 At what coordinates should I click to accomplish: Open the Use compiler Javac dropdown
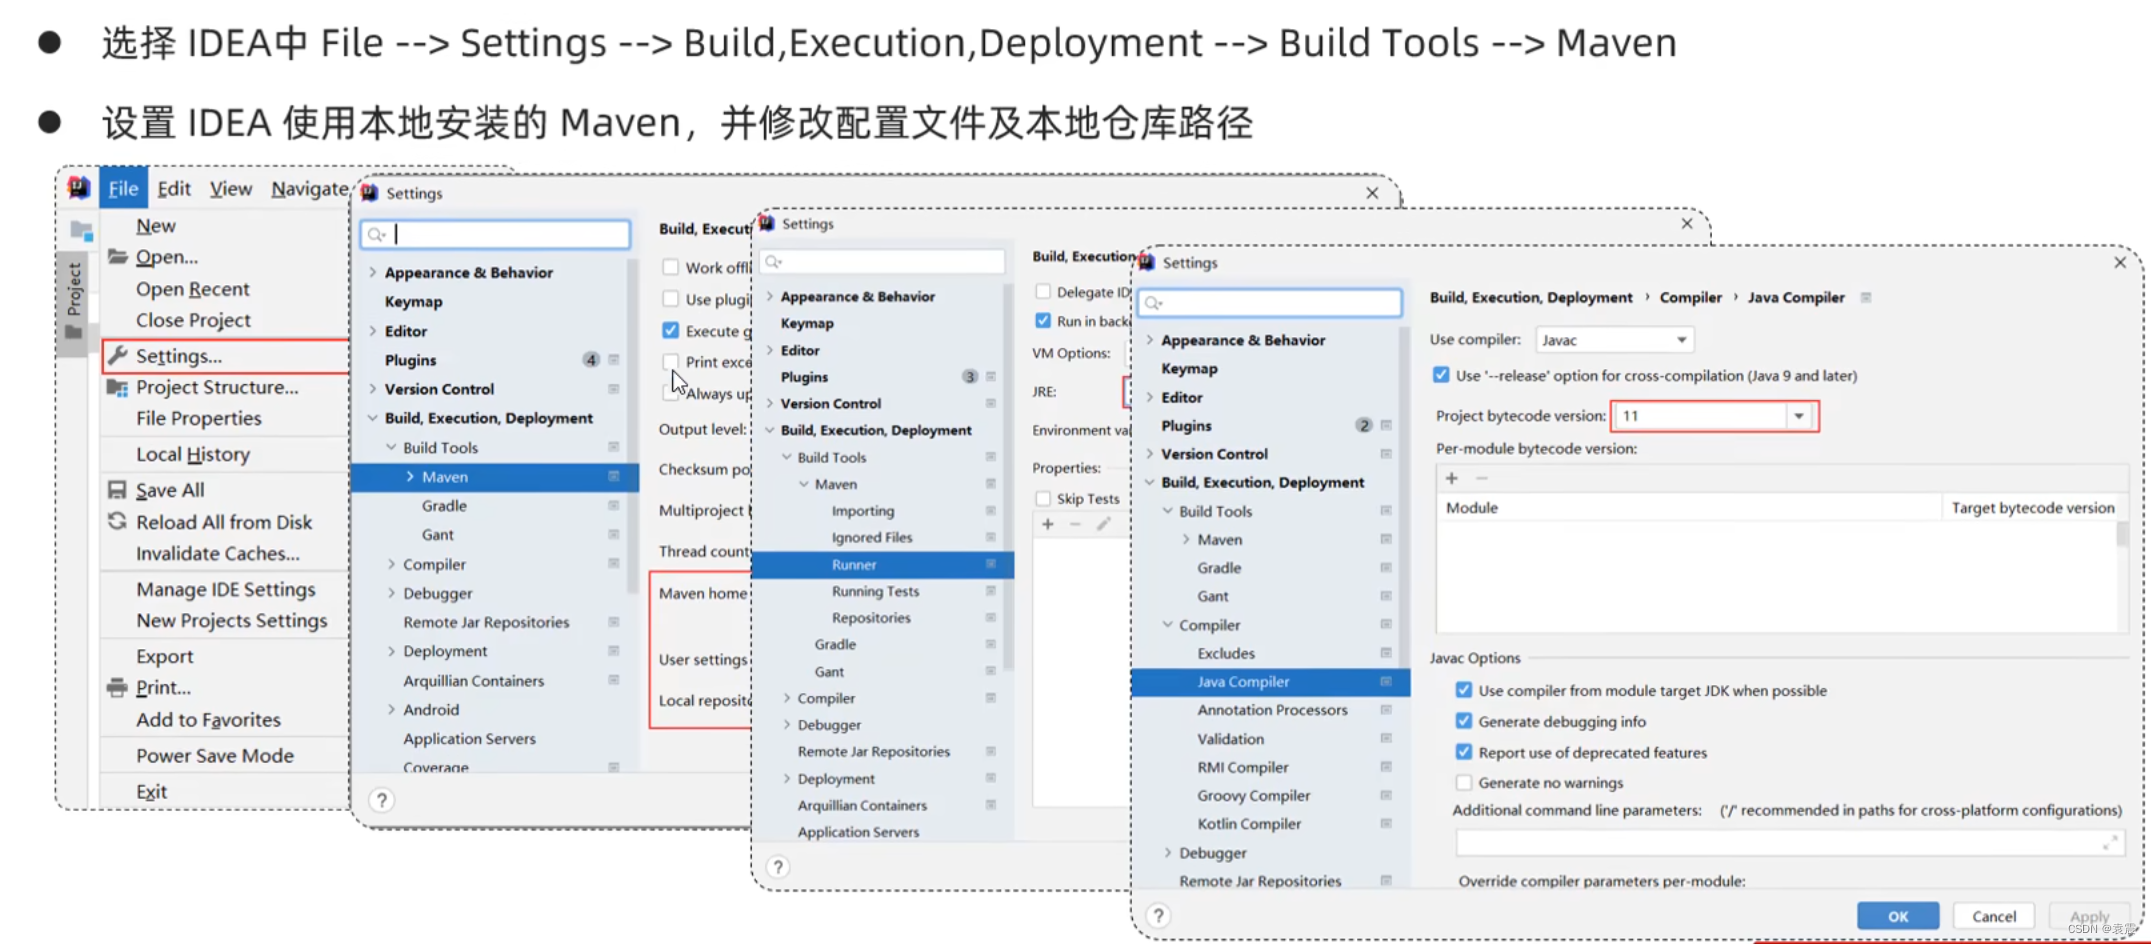pos(1683,339)
